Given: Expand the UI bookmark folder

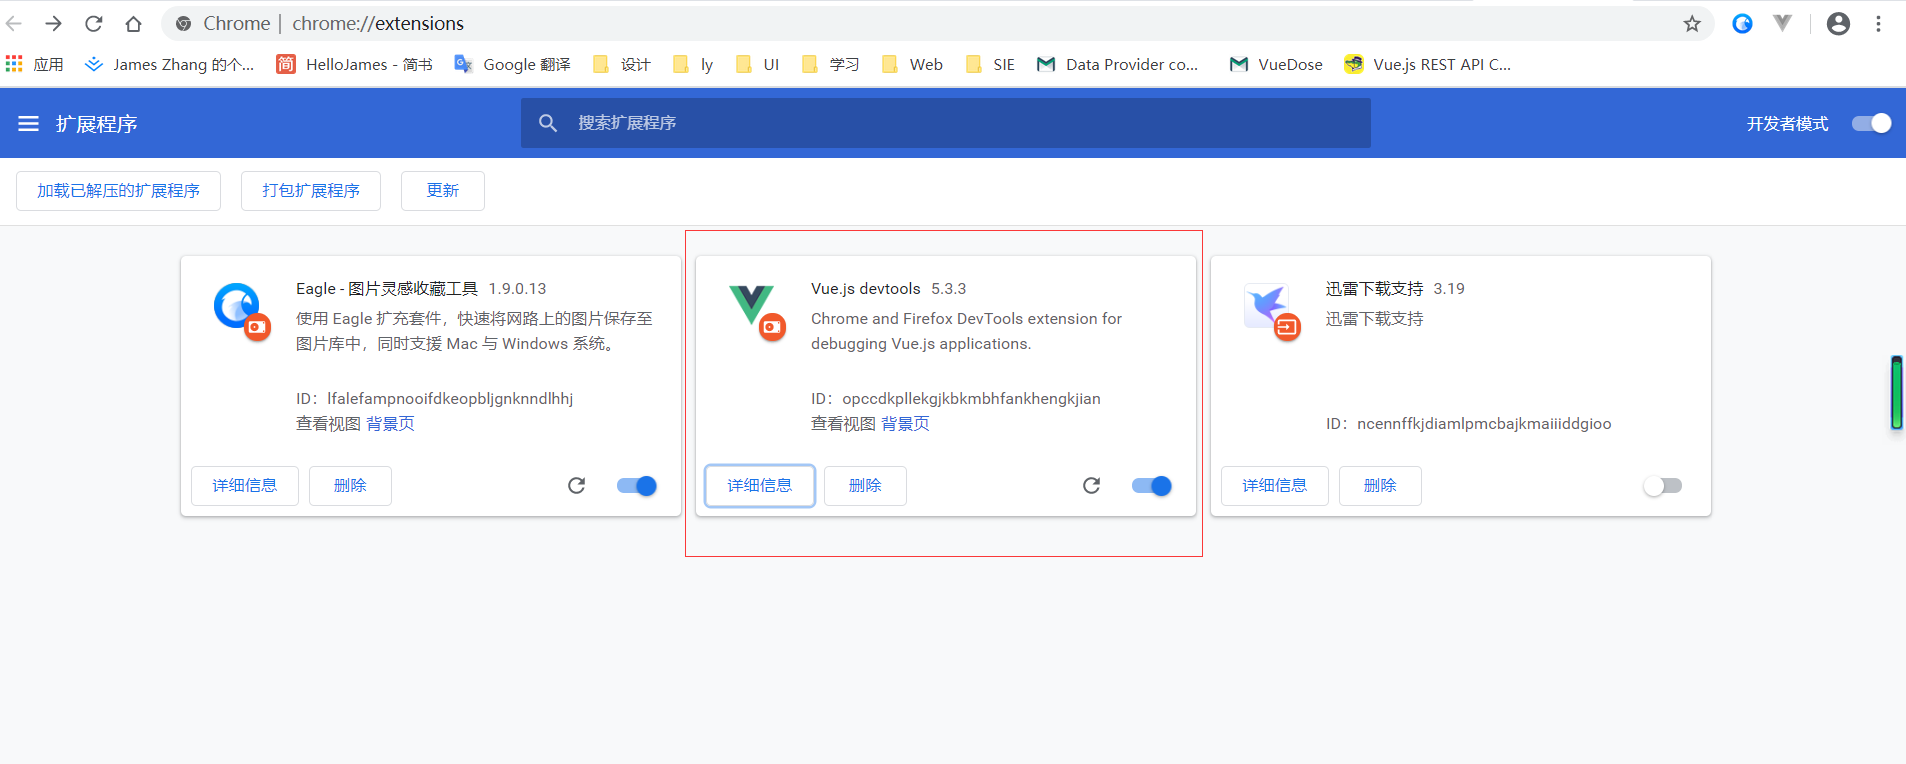Looking at the screenshot, I should 757,64.
